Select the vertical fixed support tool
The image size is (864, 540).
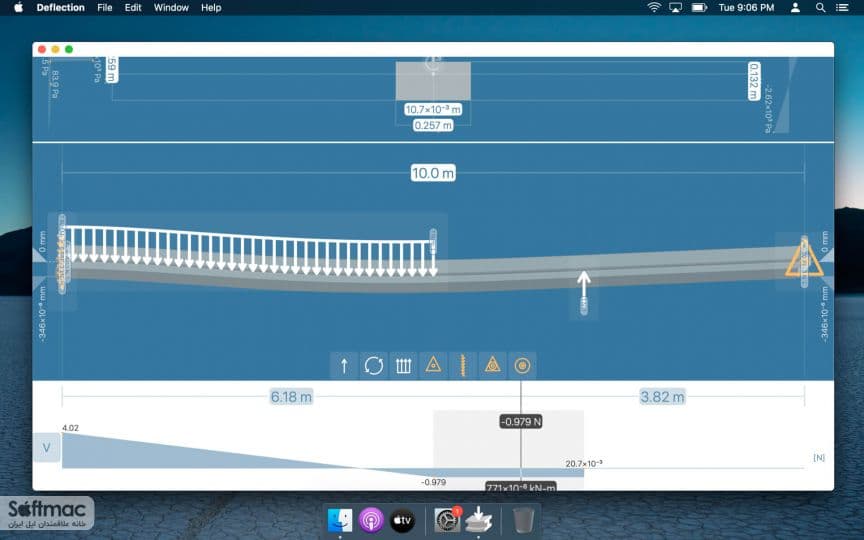click(463, 365)
